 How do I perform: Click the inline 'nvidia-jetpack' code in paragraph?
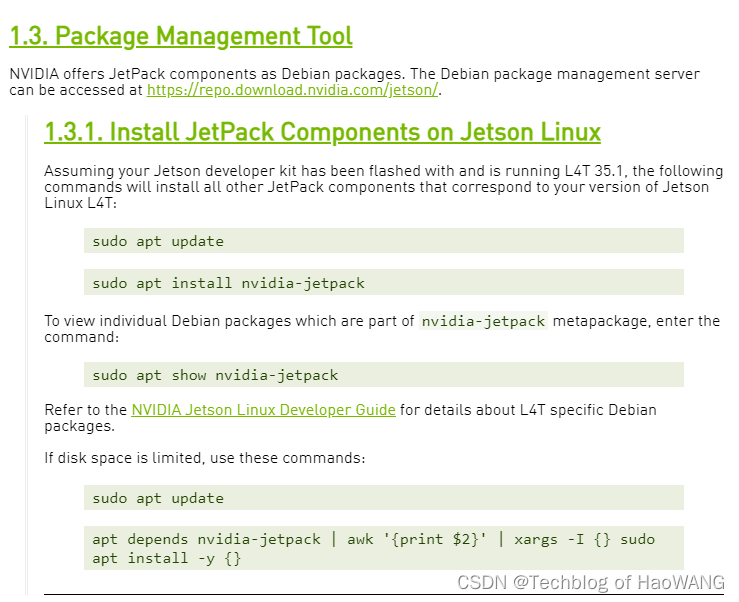click(x=483, y=321)
